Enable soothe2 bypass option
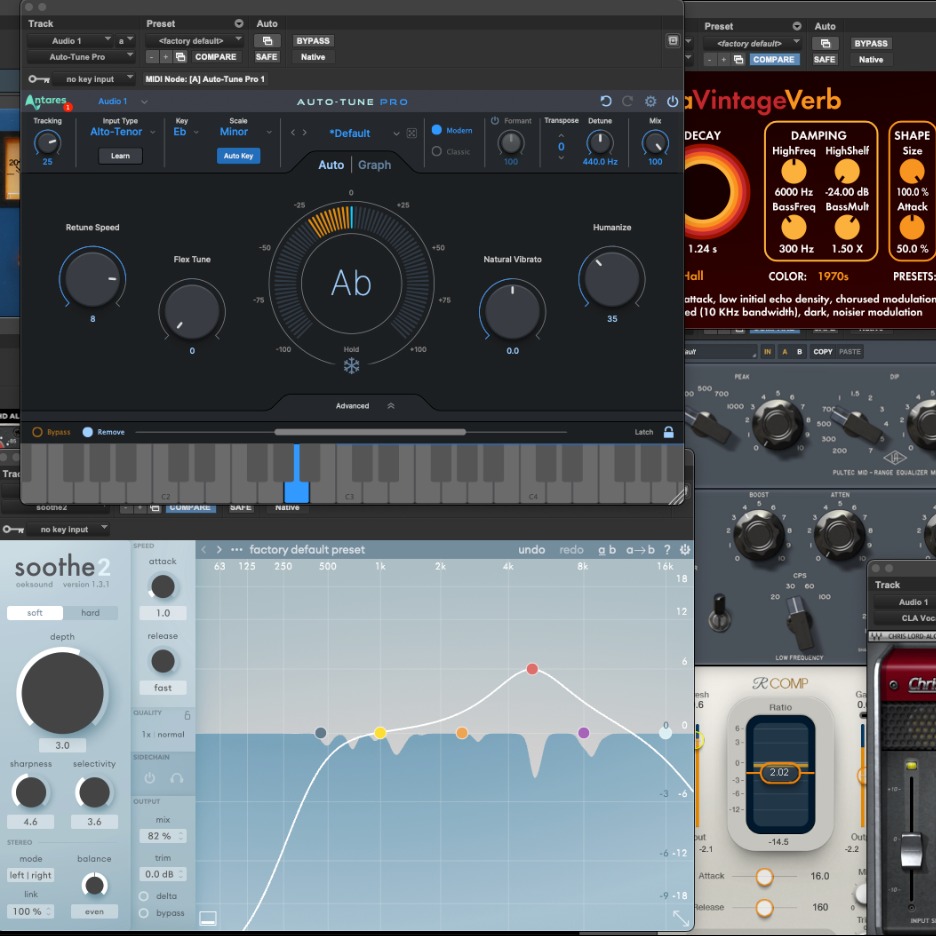Image resolution: width=936 pixels, height=936 pixels. pos(143,913)
